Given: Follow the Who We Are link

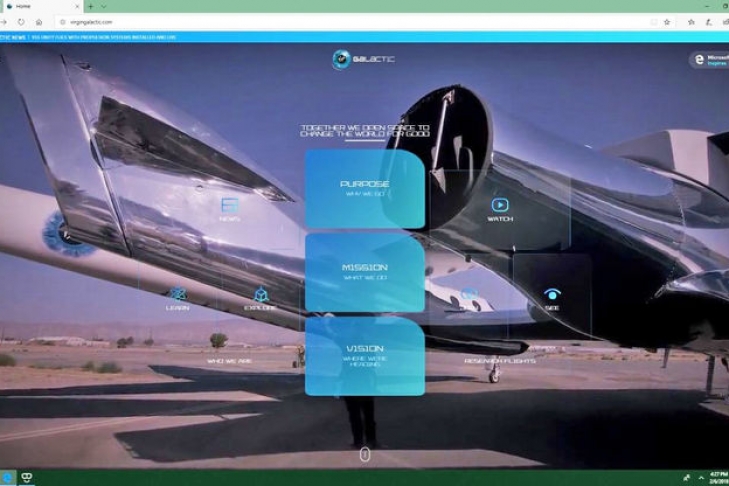Looking at the screenshot, I should click(228, 360).
